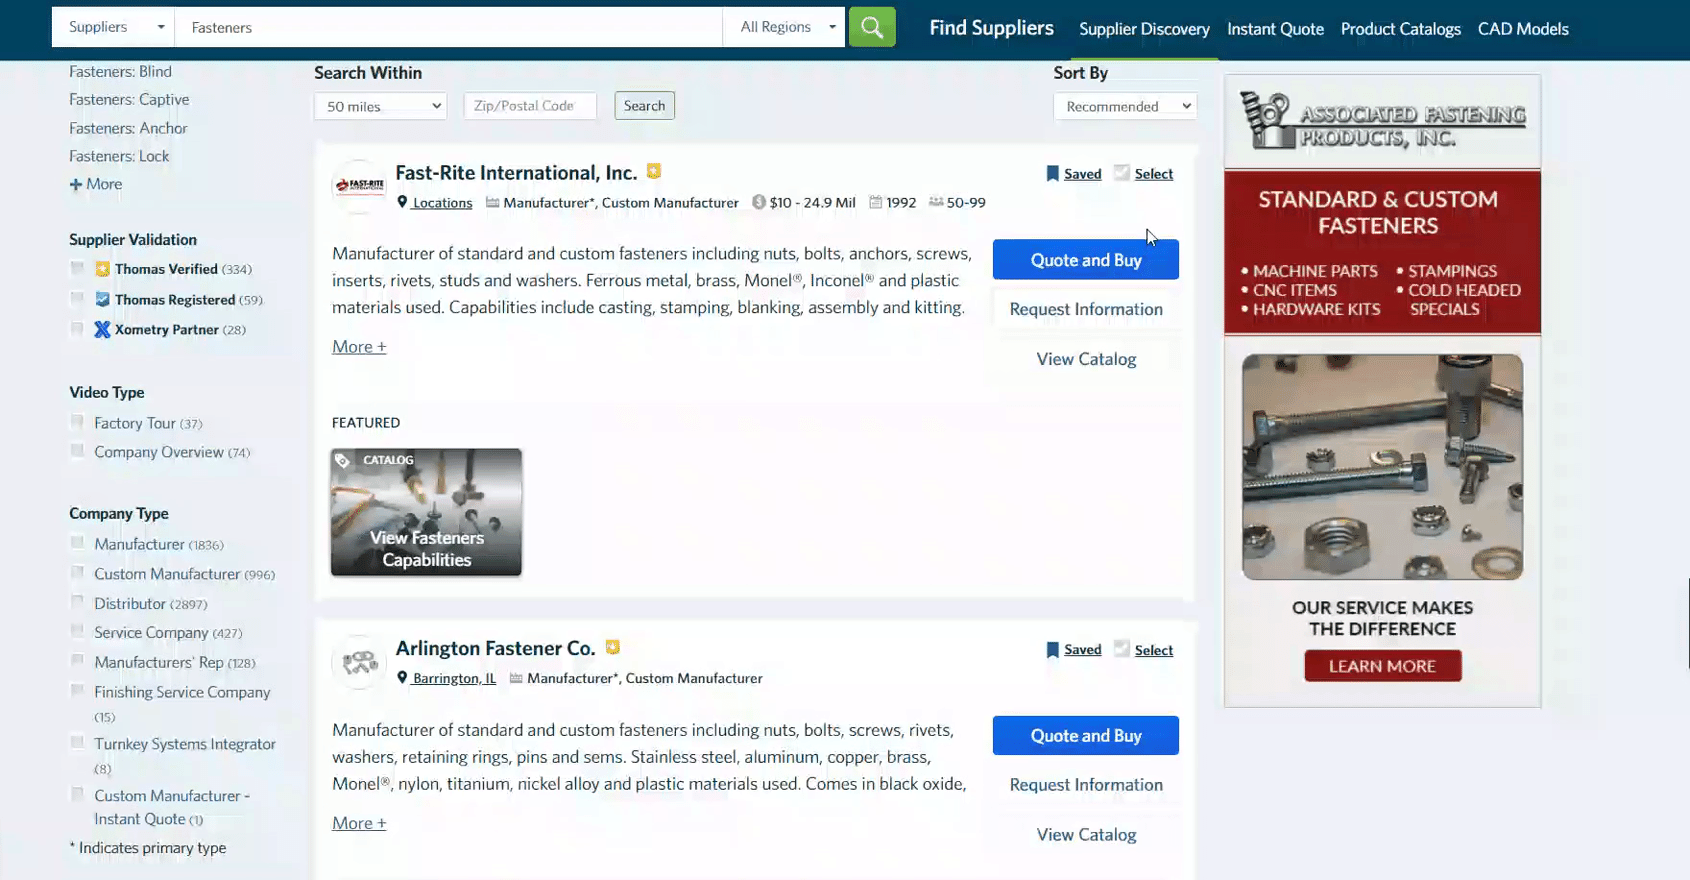Click the location pin icon next to Locations

pos(402,202)
